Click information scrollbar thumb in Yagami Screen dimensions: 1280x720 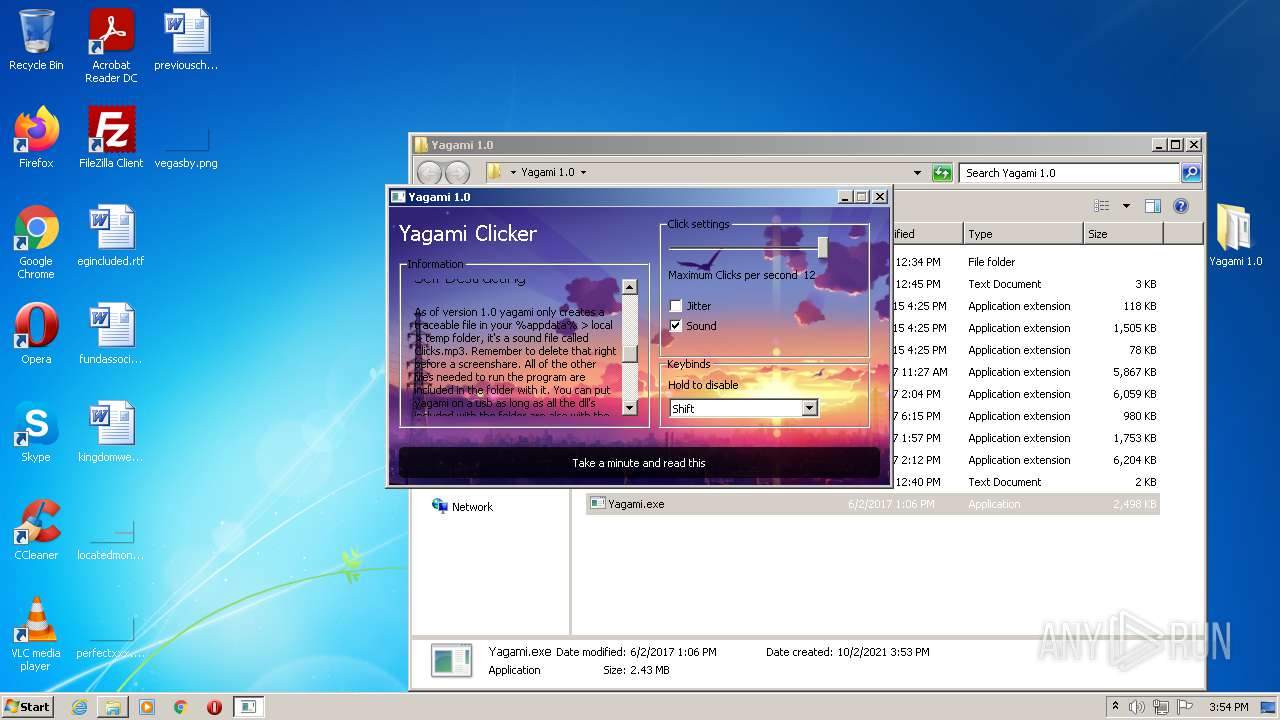pyautogui.click(x=629, y=352)
